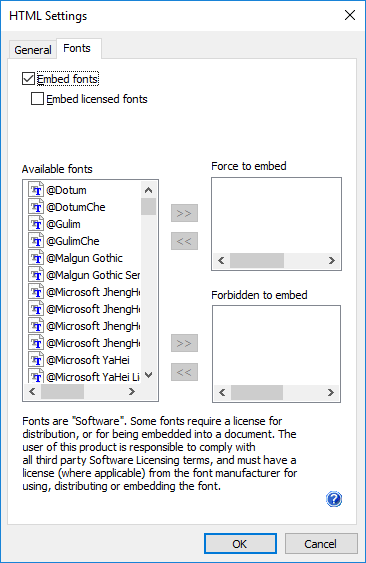Click the Cancel button
The width and height of the screenshot is (366, 563).
point(321,544)
